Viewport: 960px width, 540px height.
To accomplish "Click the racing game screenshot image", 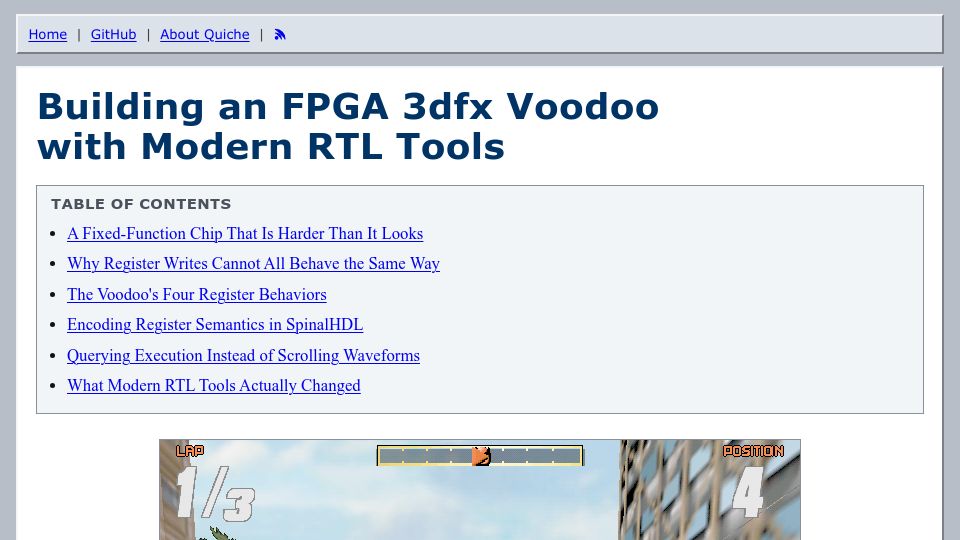I will click(x=480, y=490).
